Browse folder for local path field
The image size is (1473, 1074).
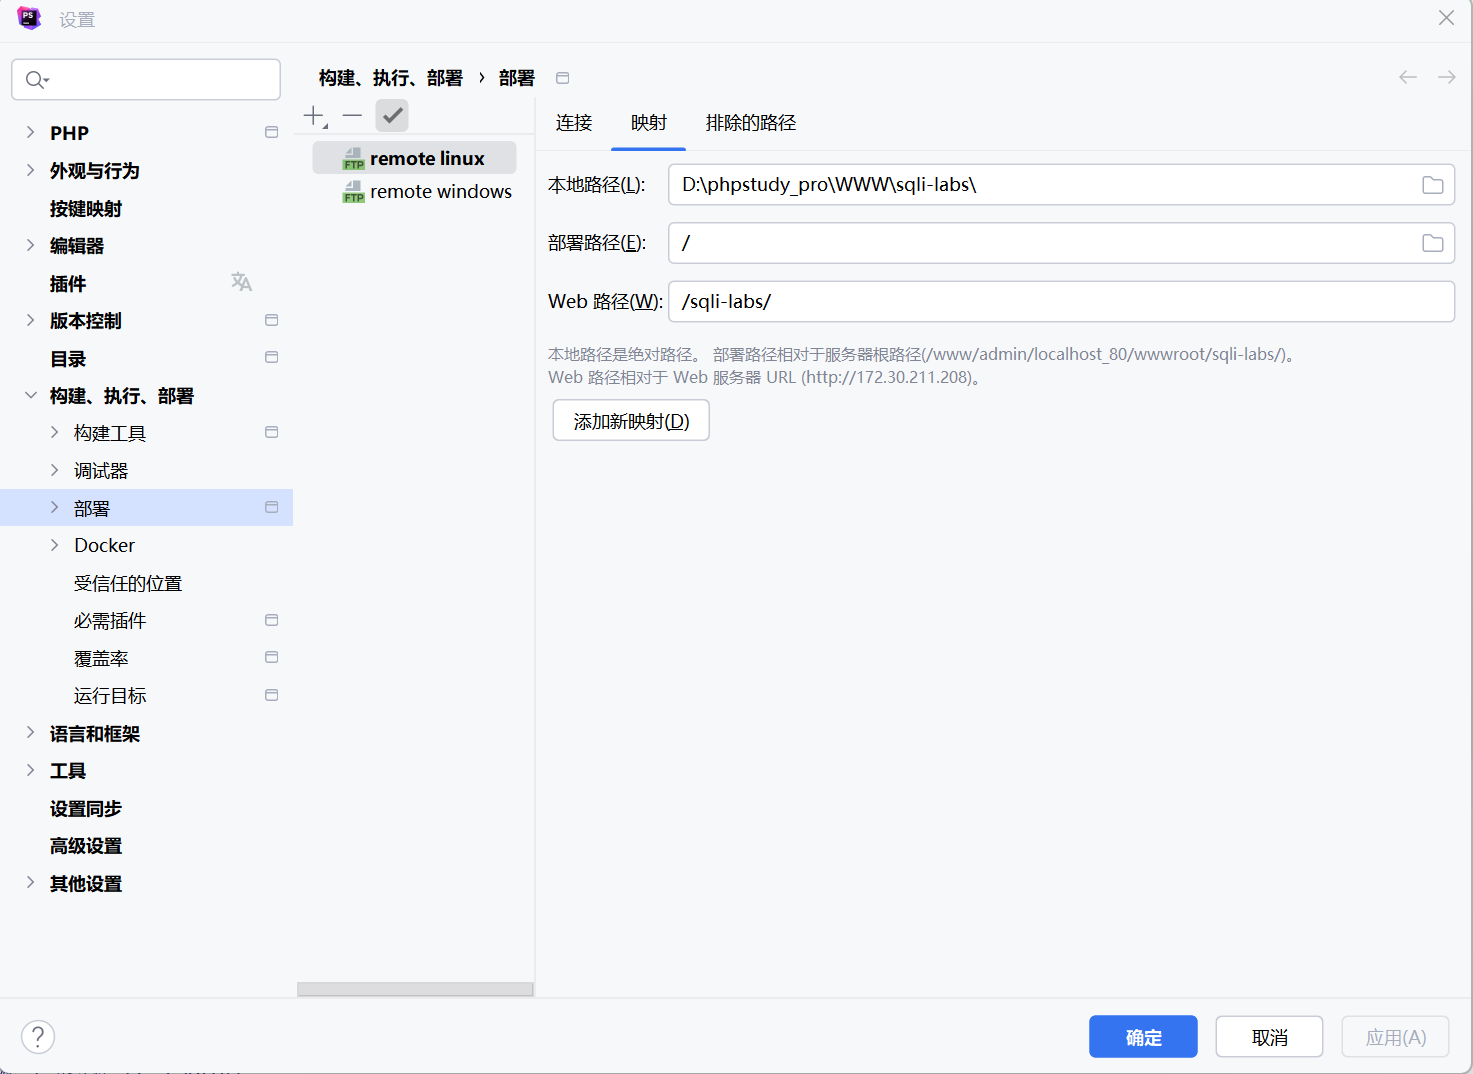tap(1432, 185)
